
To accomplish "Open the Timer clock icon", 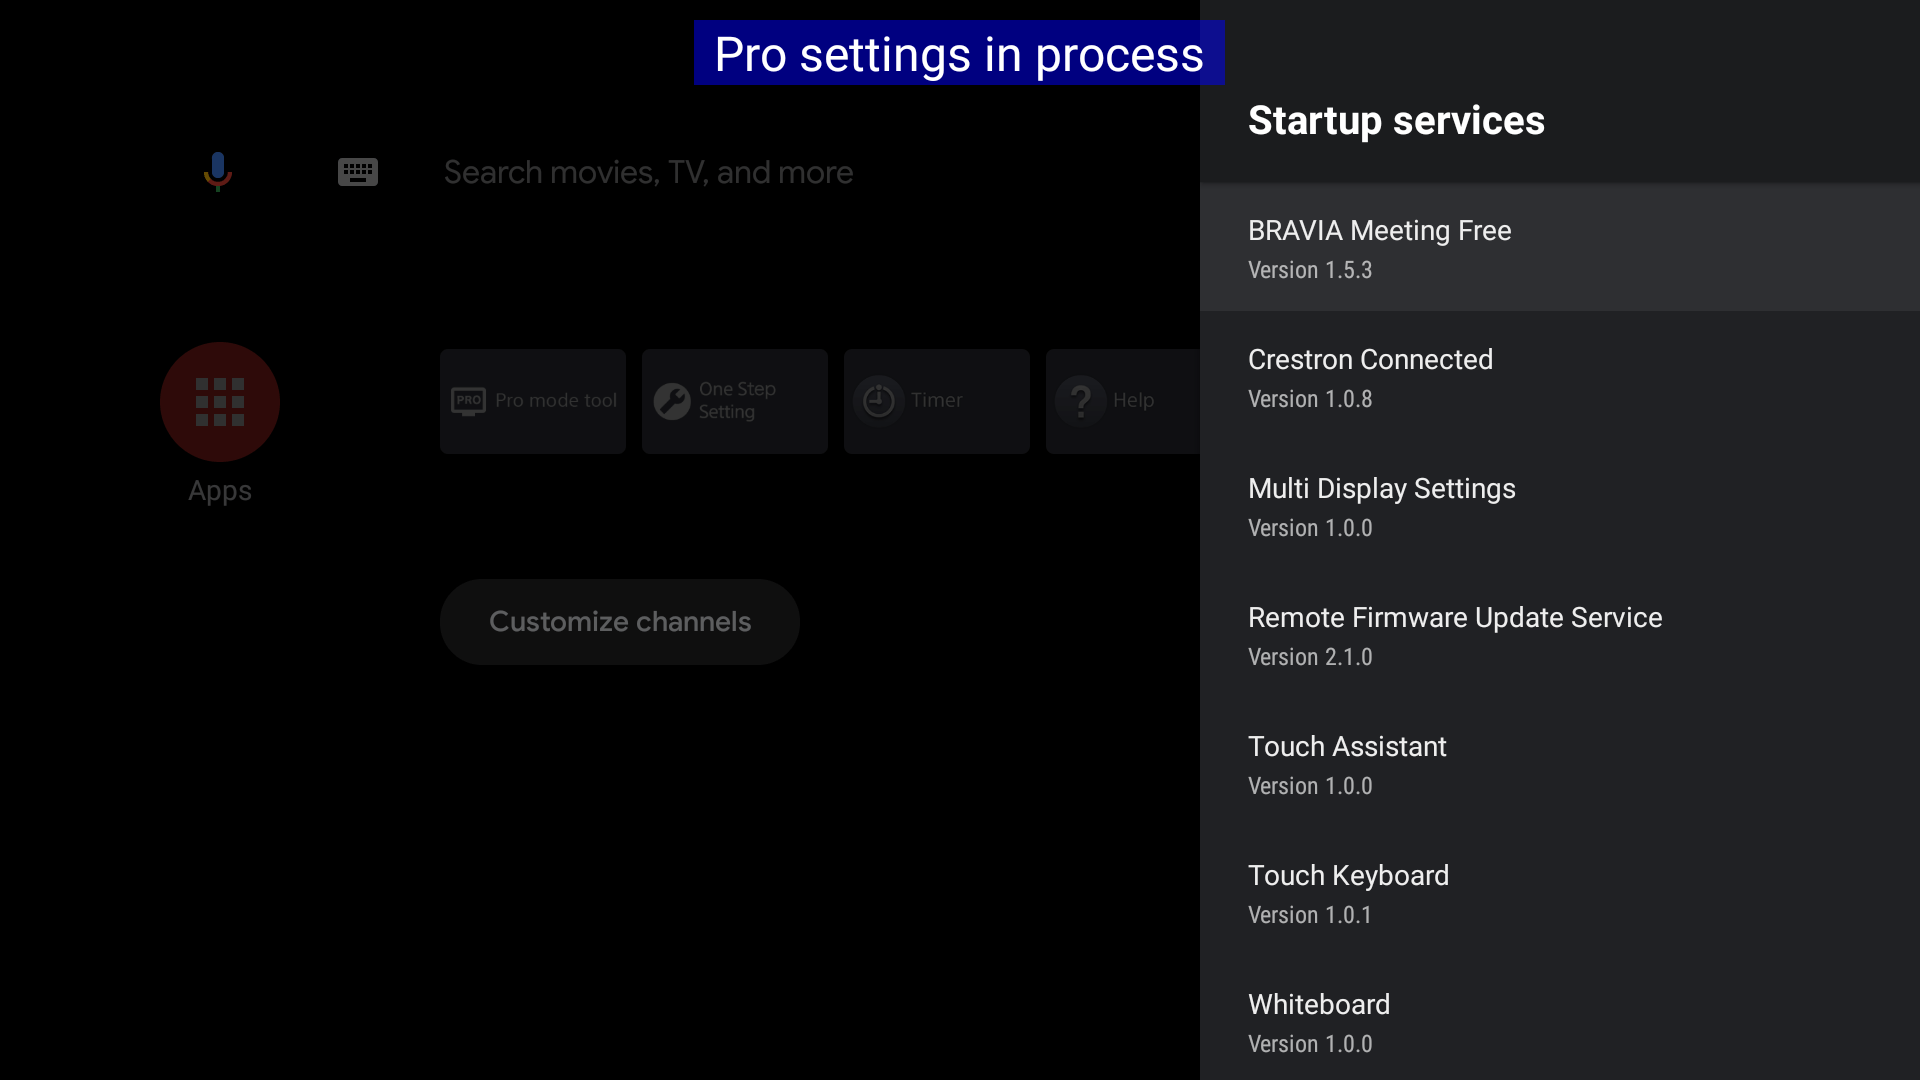I will (879, 401).
